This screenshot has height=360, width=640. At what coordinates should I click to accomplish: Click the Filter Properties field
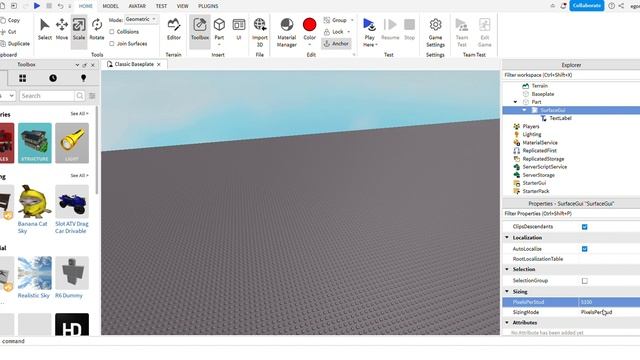tap(571, 213)
